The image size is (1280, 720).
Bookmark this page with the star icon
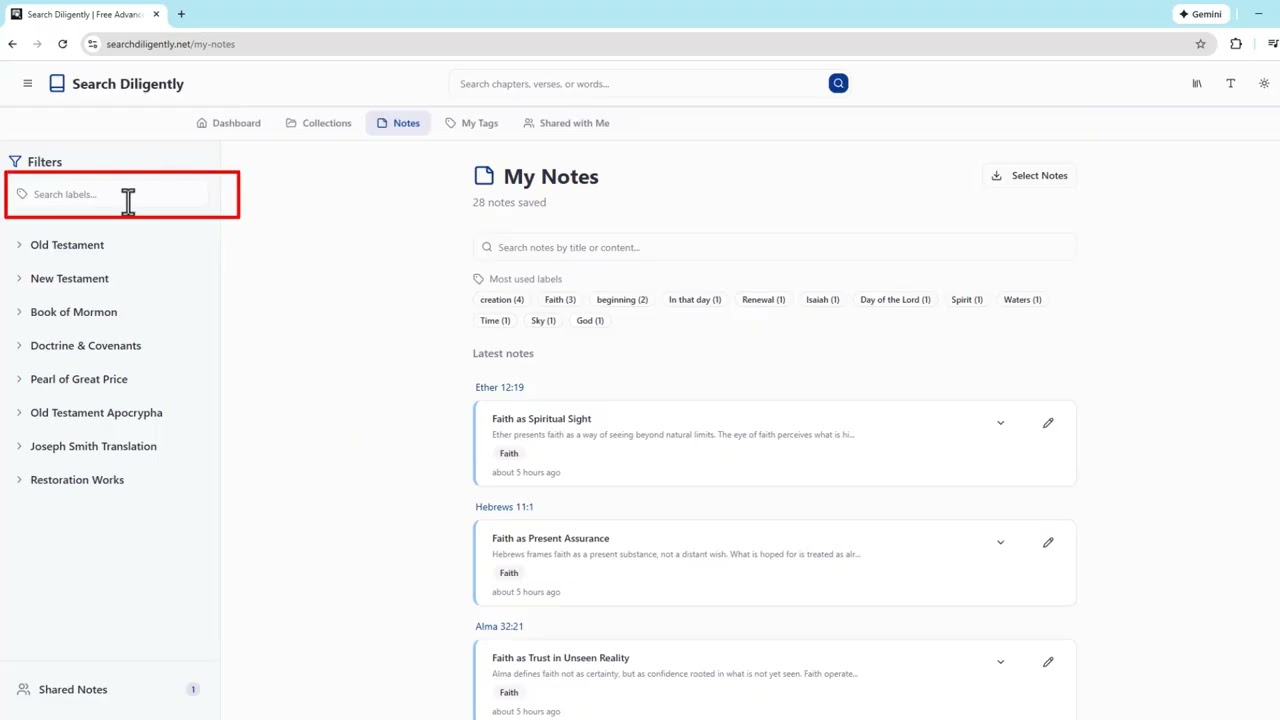[x=1200, y=44]
